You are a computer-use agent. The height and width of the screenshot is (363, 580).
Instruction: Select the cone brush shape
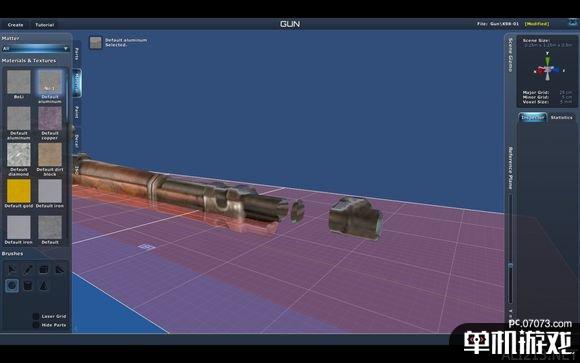[44, 285]
